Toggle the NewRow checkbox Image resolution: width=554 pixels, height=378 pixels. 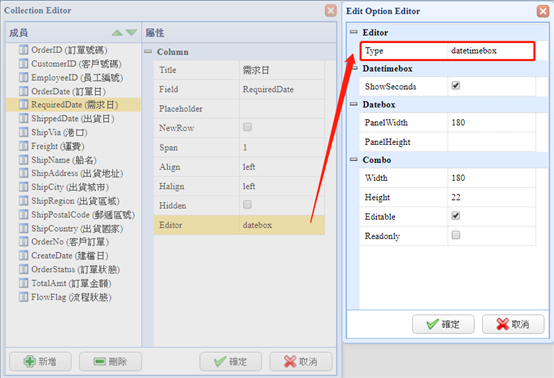tap(247, 127)
